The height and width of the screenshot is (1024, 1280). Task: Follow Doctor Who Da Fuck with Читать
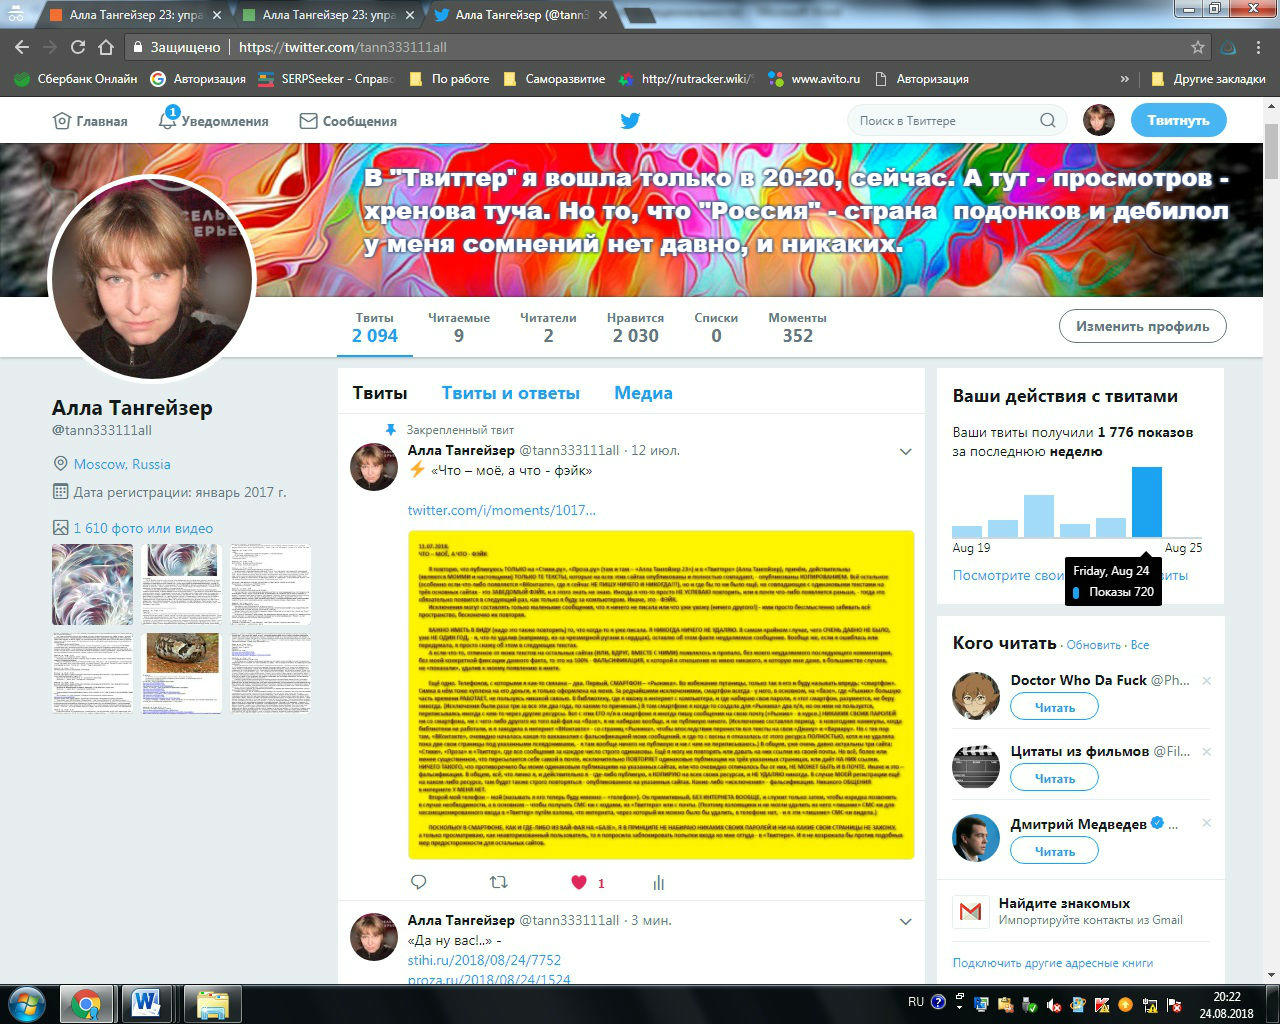[x=1054, y=707]
